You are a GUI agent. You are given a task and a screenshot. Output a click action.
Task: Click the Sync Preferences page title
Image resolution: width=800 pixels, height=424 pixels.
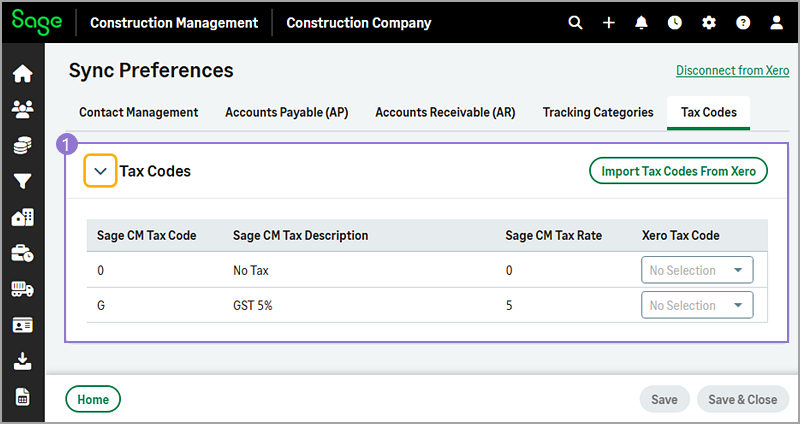pos(151,70)
